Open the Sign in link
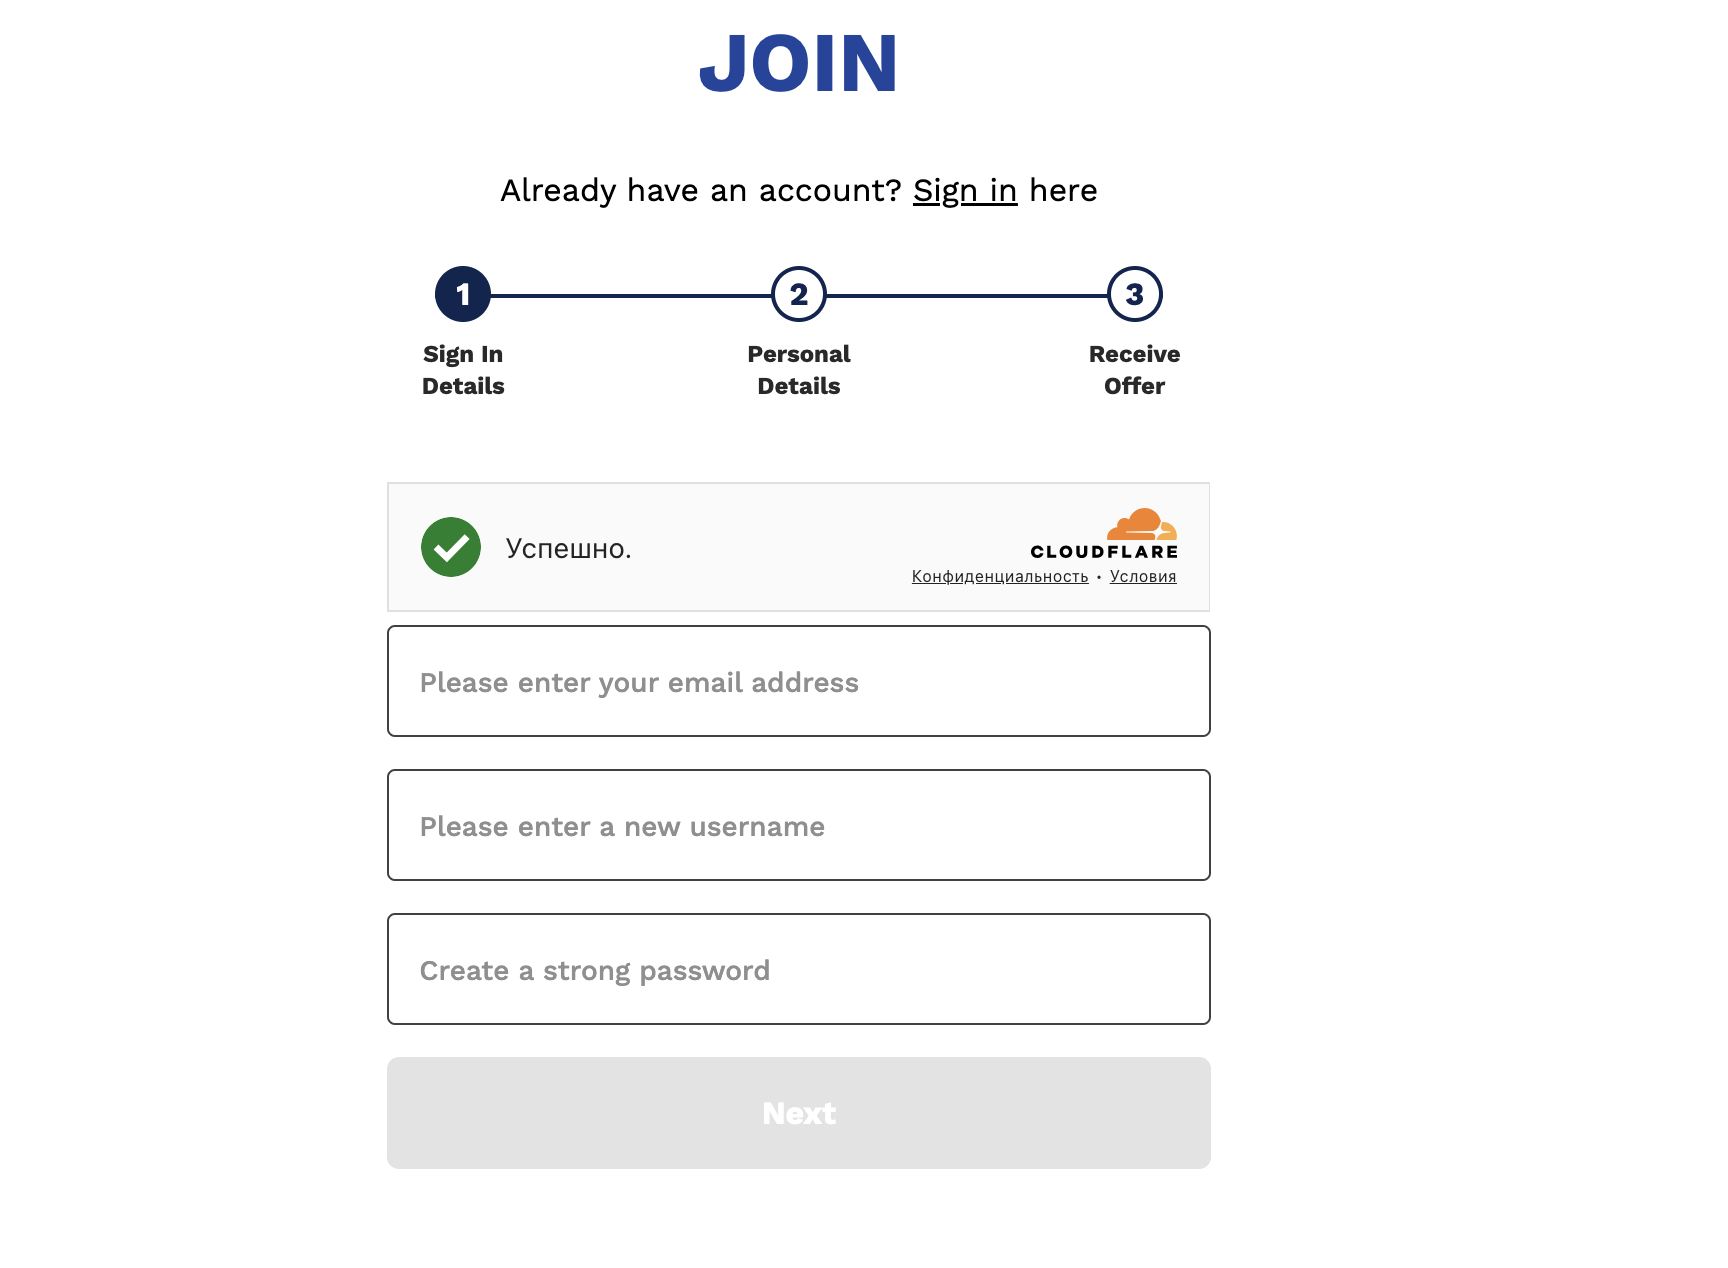1728x1268 pixels. [965, 190]
